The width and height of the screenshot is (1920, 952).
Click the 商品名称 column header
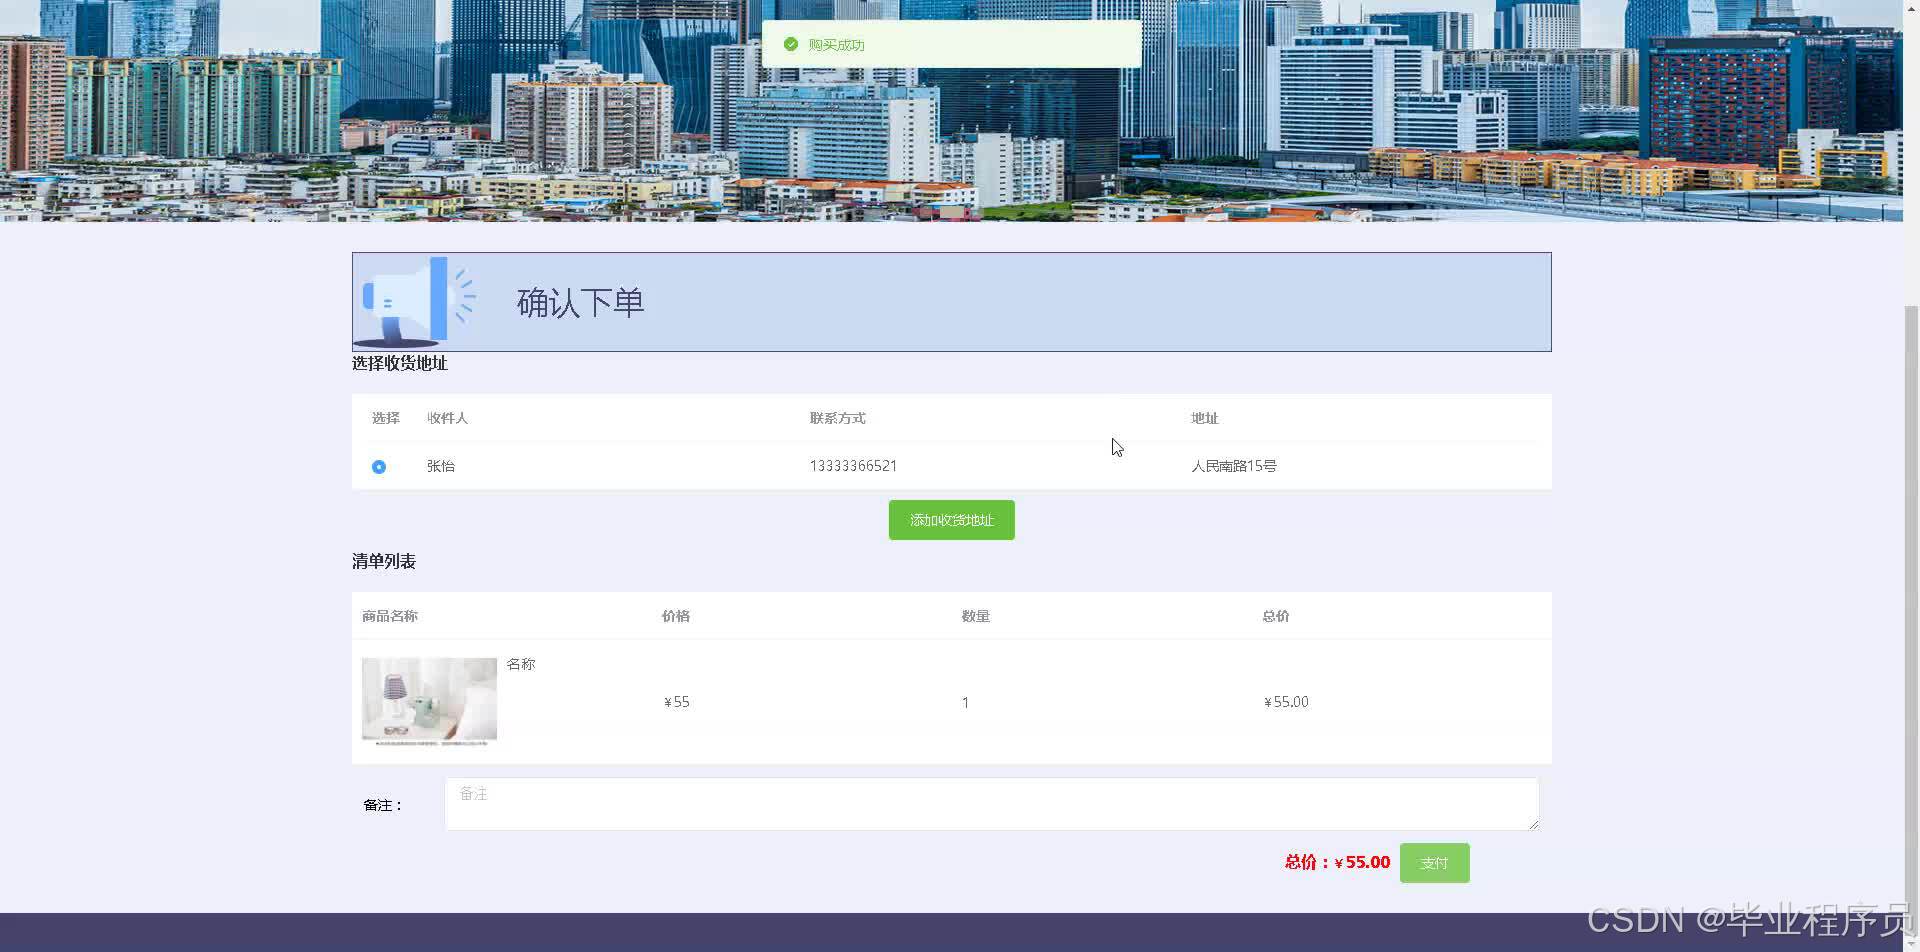pos(390,616)
